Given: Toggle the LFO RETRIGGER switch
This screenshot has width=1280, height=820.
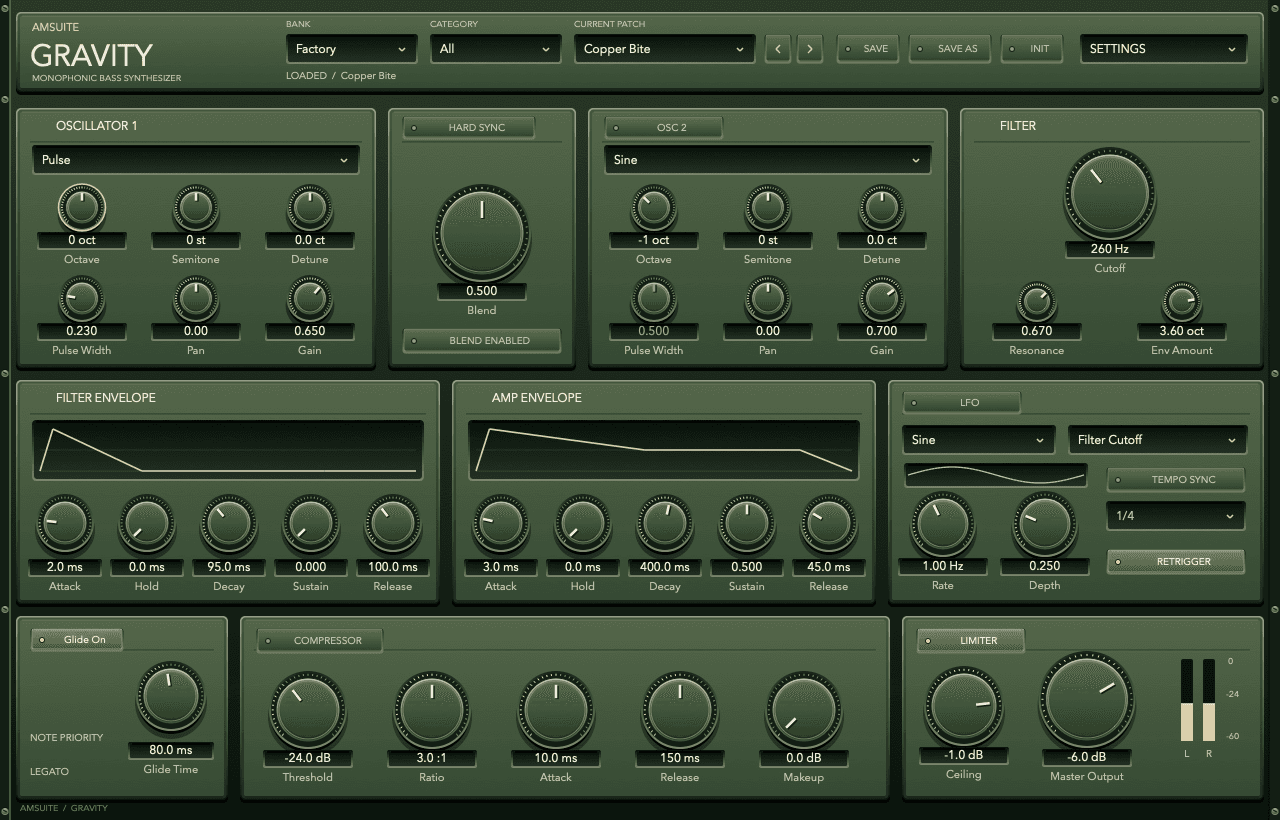Looking at the screenshot, I should pyautogui.click(x=1176, y=562).
